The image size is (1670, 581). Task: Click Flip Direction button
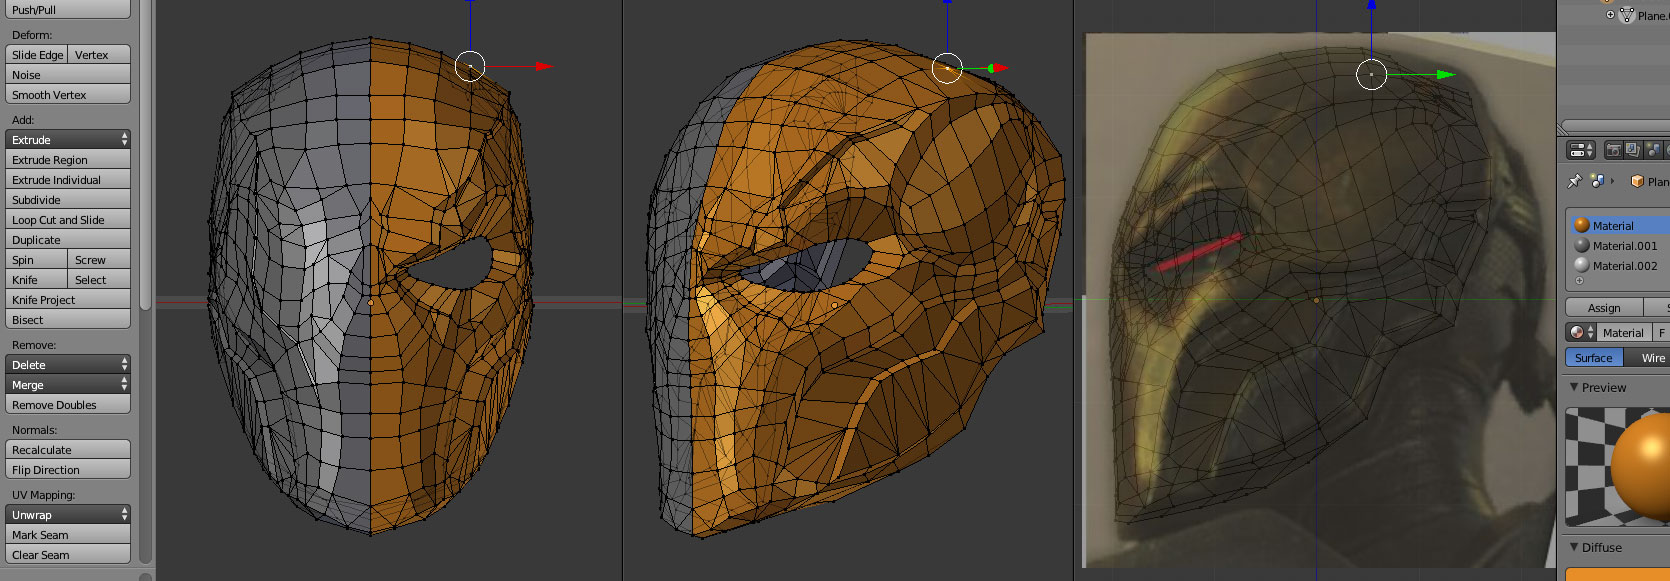click(x=68, y=469)
